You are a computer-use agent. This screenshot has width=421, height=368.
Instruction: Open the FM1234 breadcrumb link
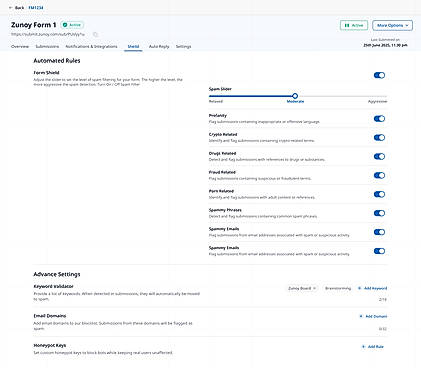[36, 8]
